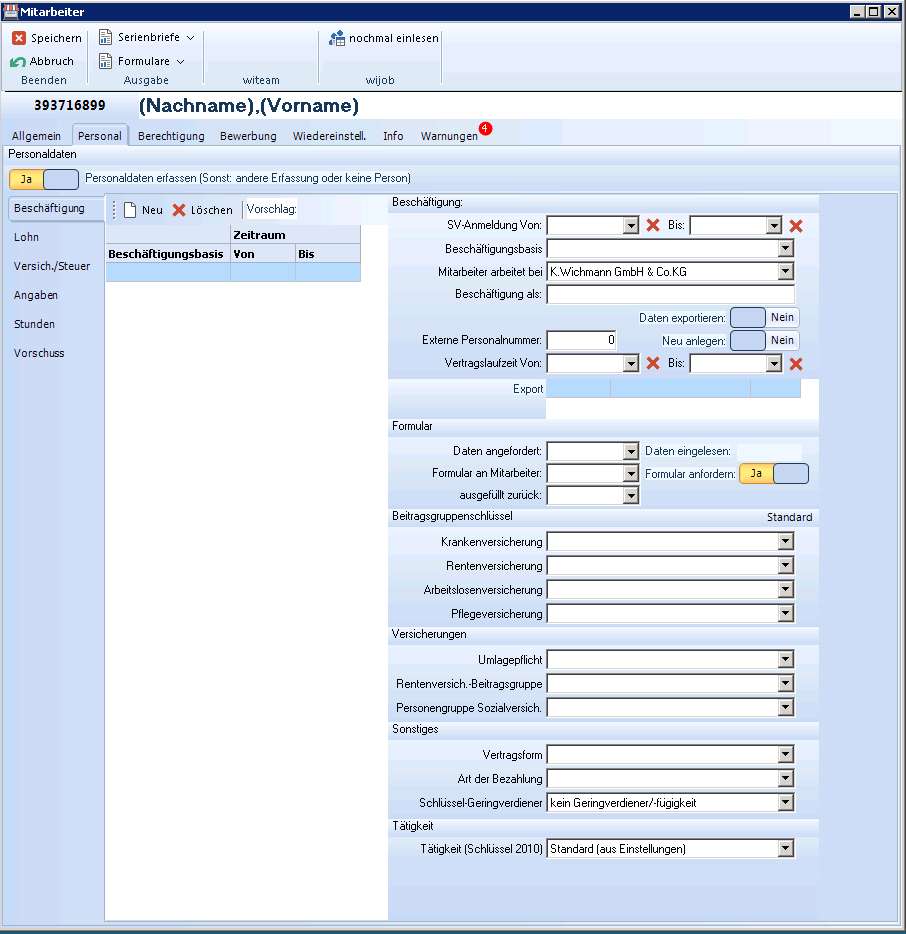
Task: Toggle the Neu anlegen switch
Action: coord(765,340)
